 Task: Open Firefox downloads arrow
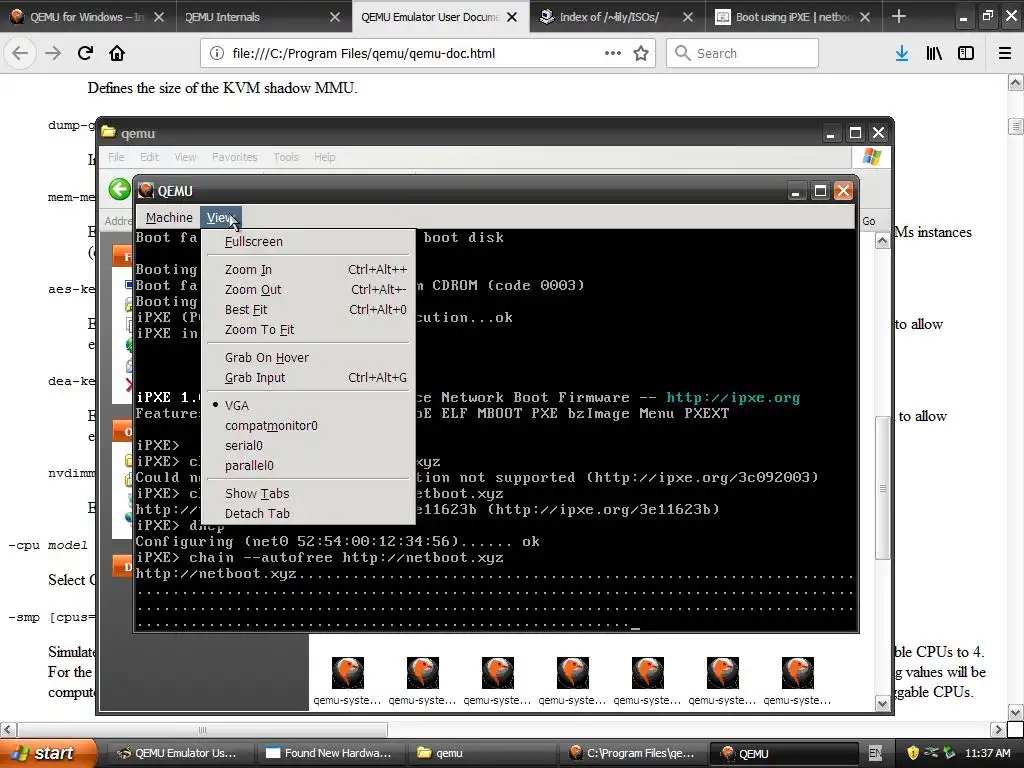(x=902, y=54)
